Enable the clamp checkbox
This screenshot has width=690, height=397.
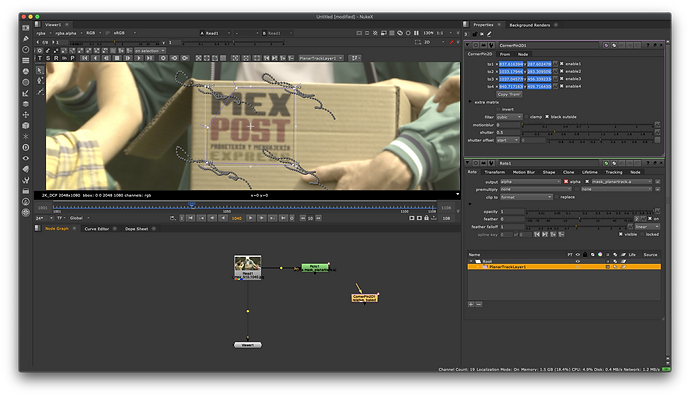(x=526, y=117)
